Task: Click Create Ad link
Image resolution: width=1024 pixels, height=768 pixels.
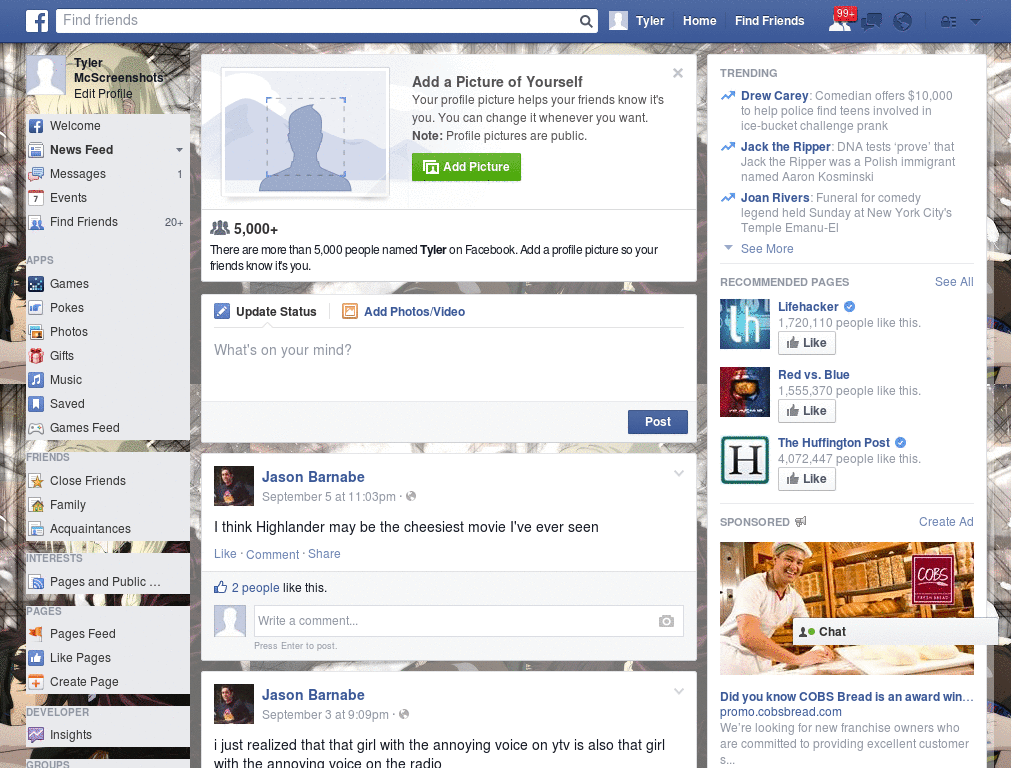Action: 946,522
